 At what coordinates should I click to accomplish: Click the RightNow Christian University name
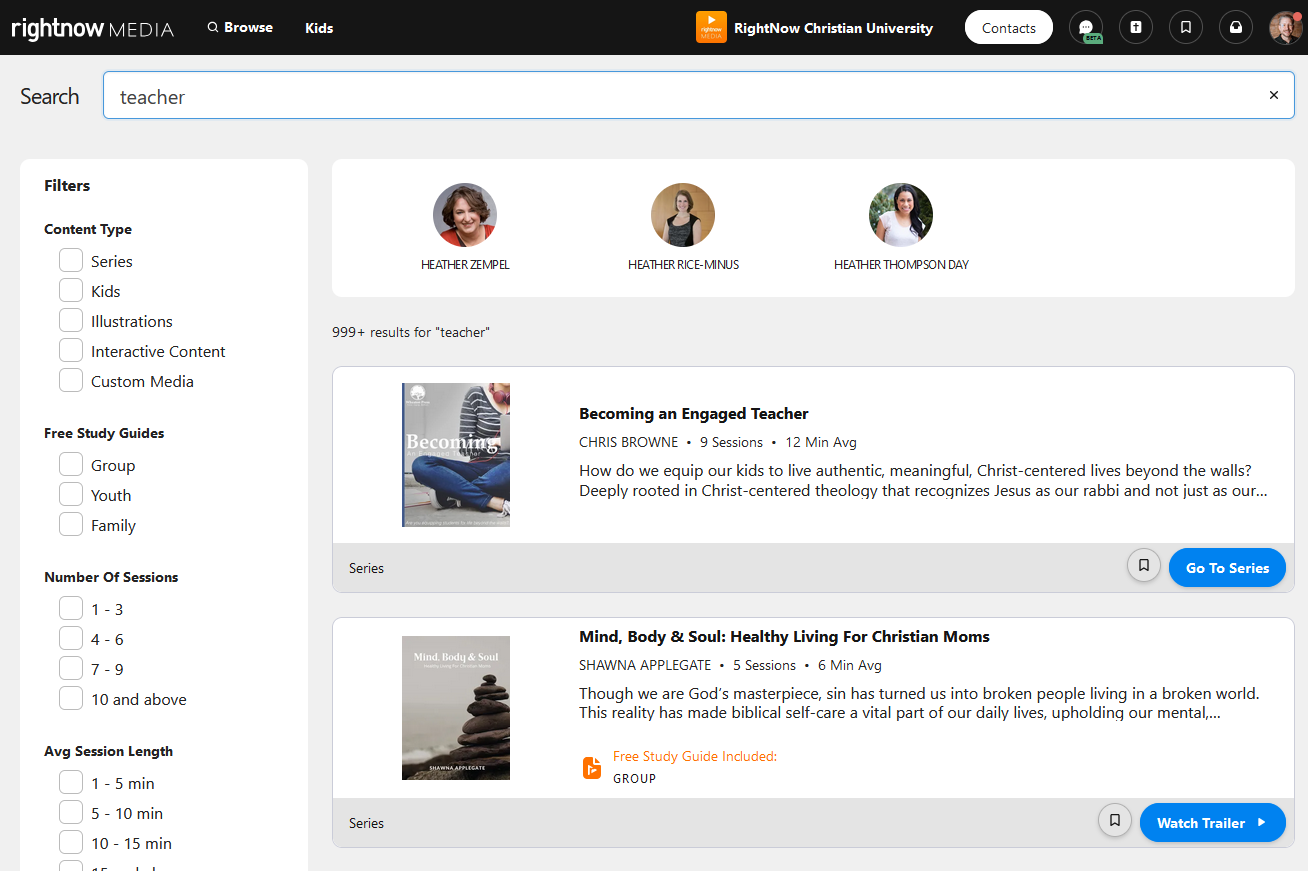pyautogui.click(x=833, y=28)
